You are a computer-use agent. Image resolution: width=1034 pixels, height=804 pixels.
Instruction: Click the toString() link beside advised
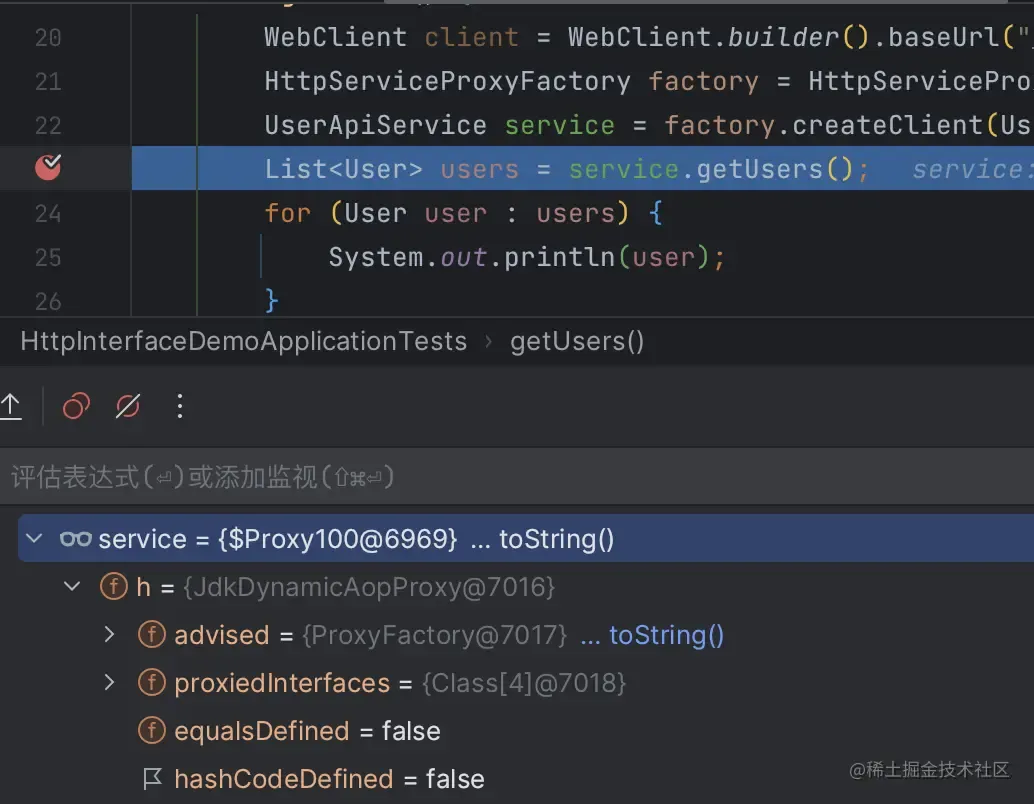coord(666,635)
